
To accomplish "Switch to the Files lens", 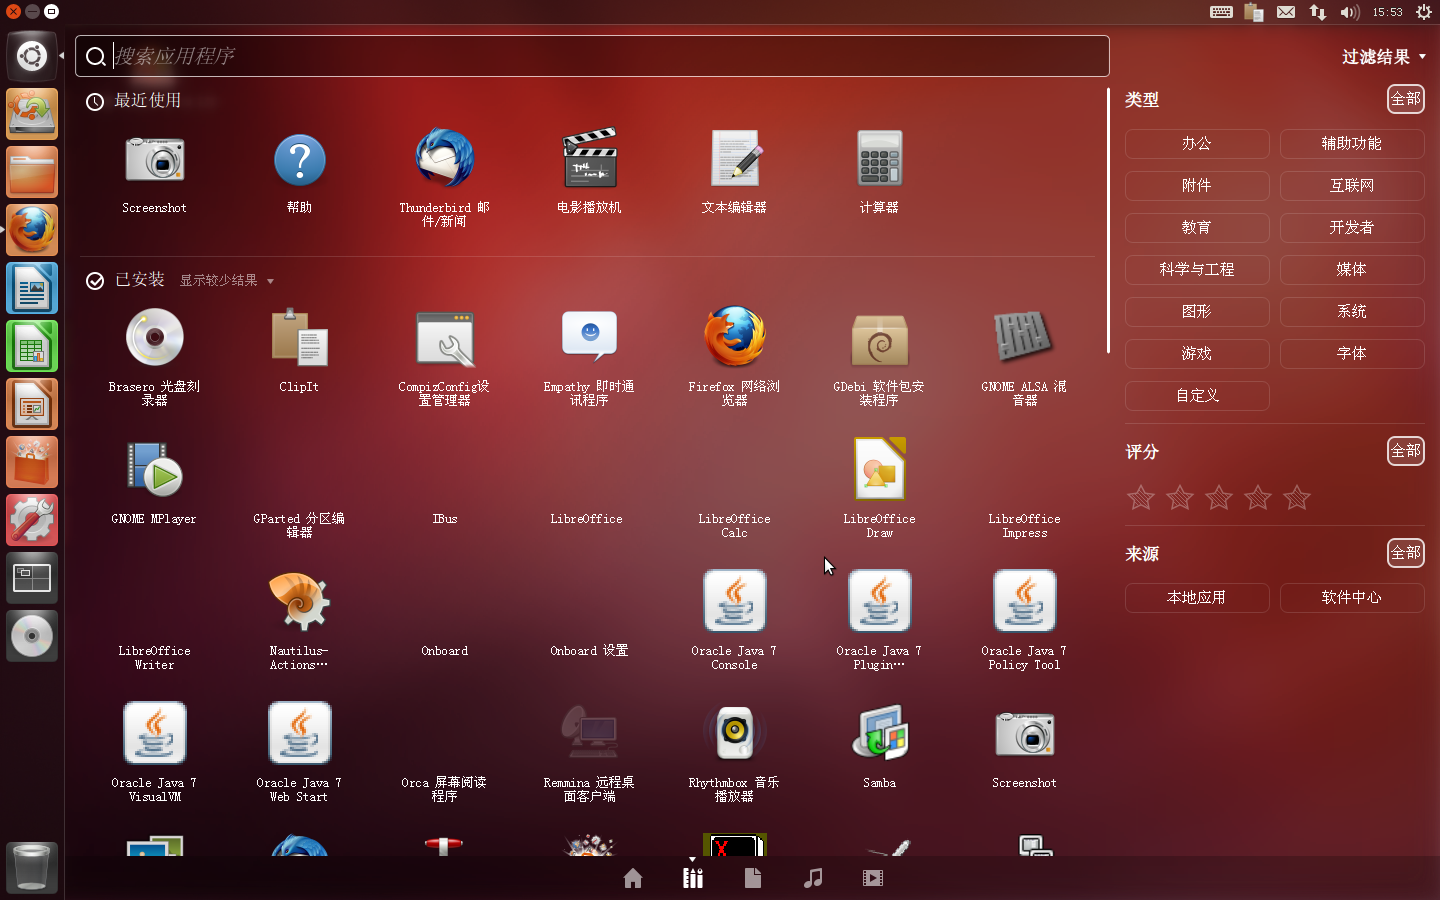I will 753,878.
